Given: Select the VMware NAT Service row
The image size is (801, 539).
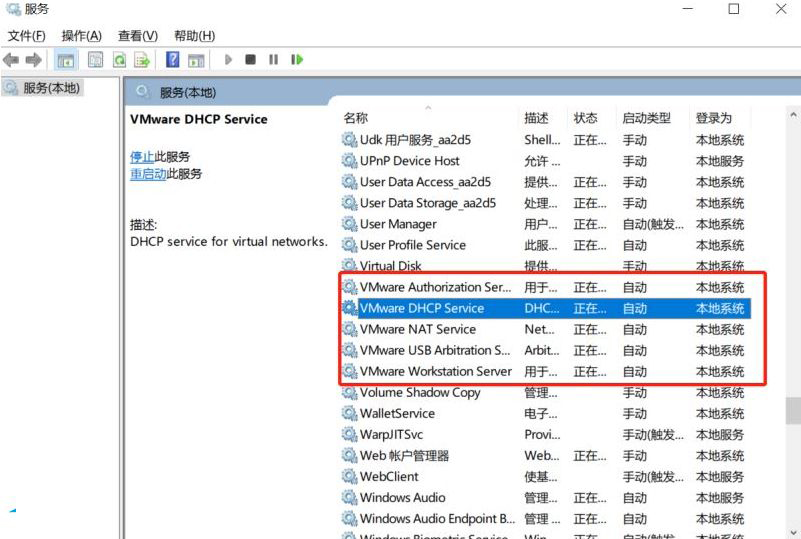Looking at the screenshot, I should pyautogui.click(x=545, y=330).
